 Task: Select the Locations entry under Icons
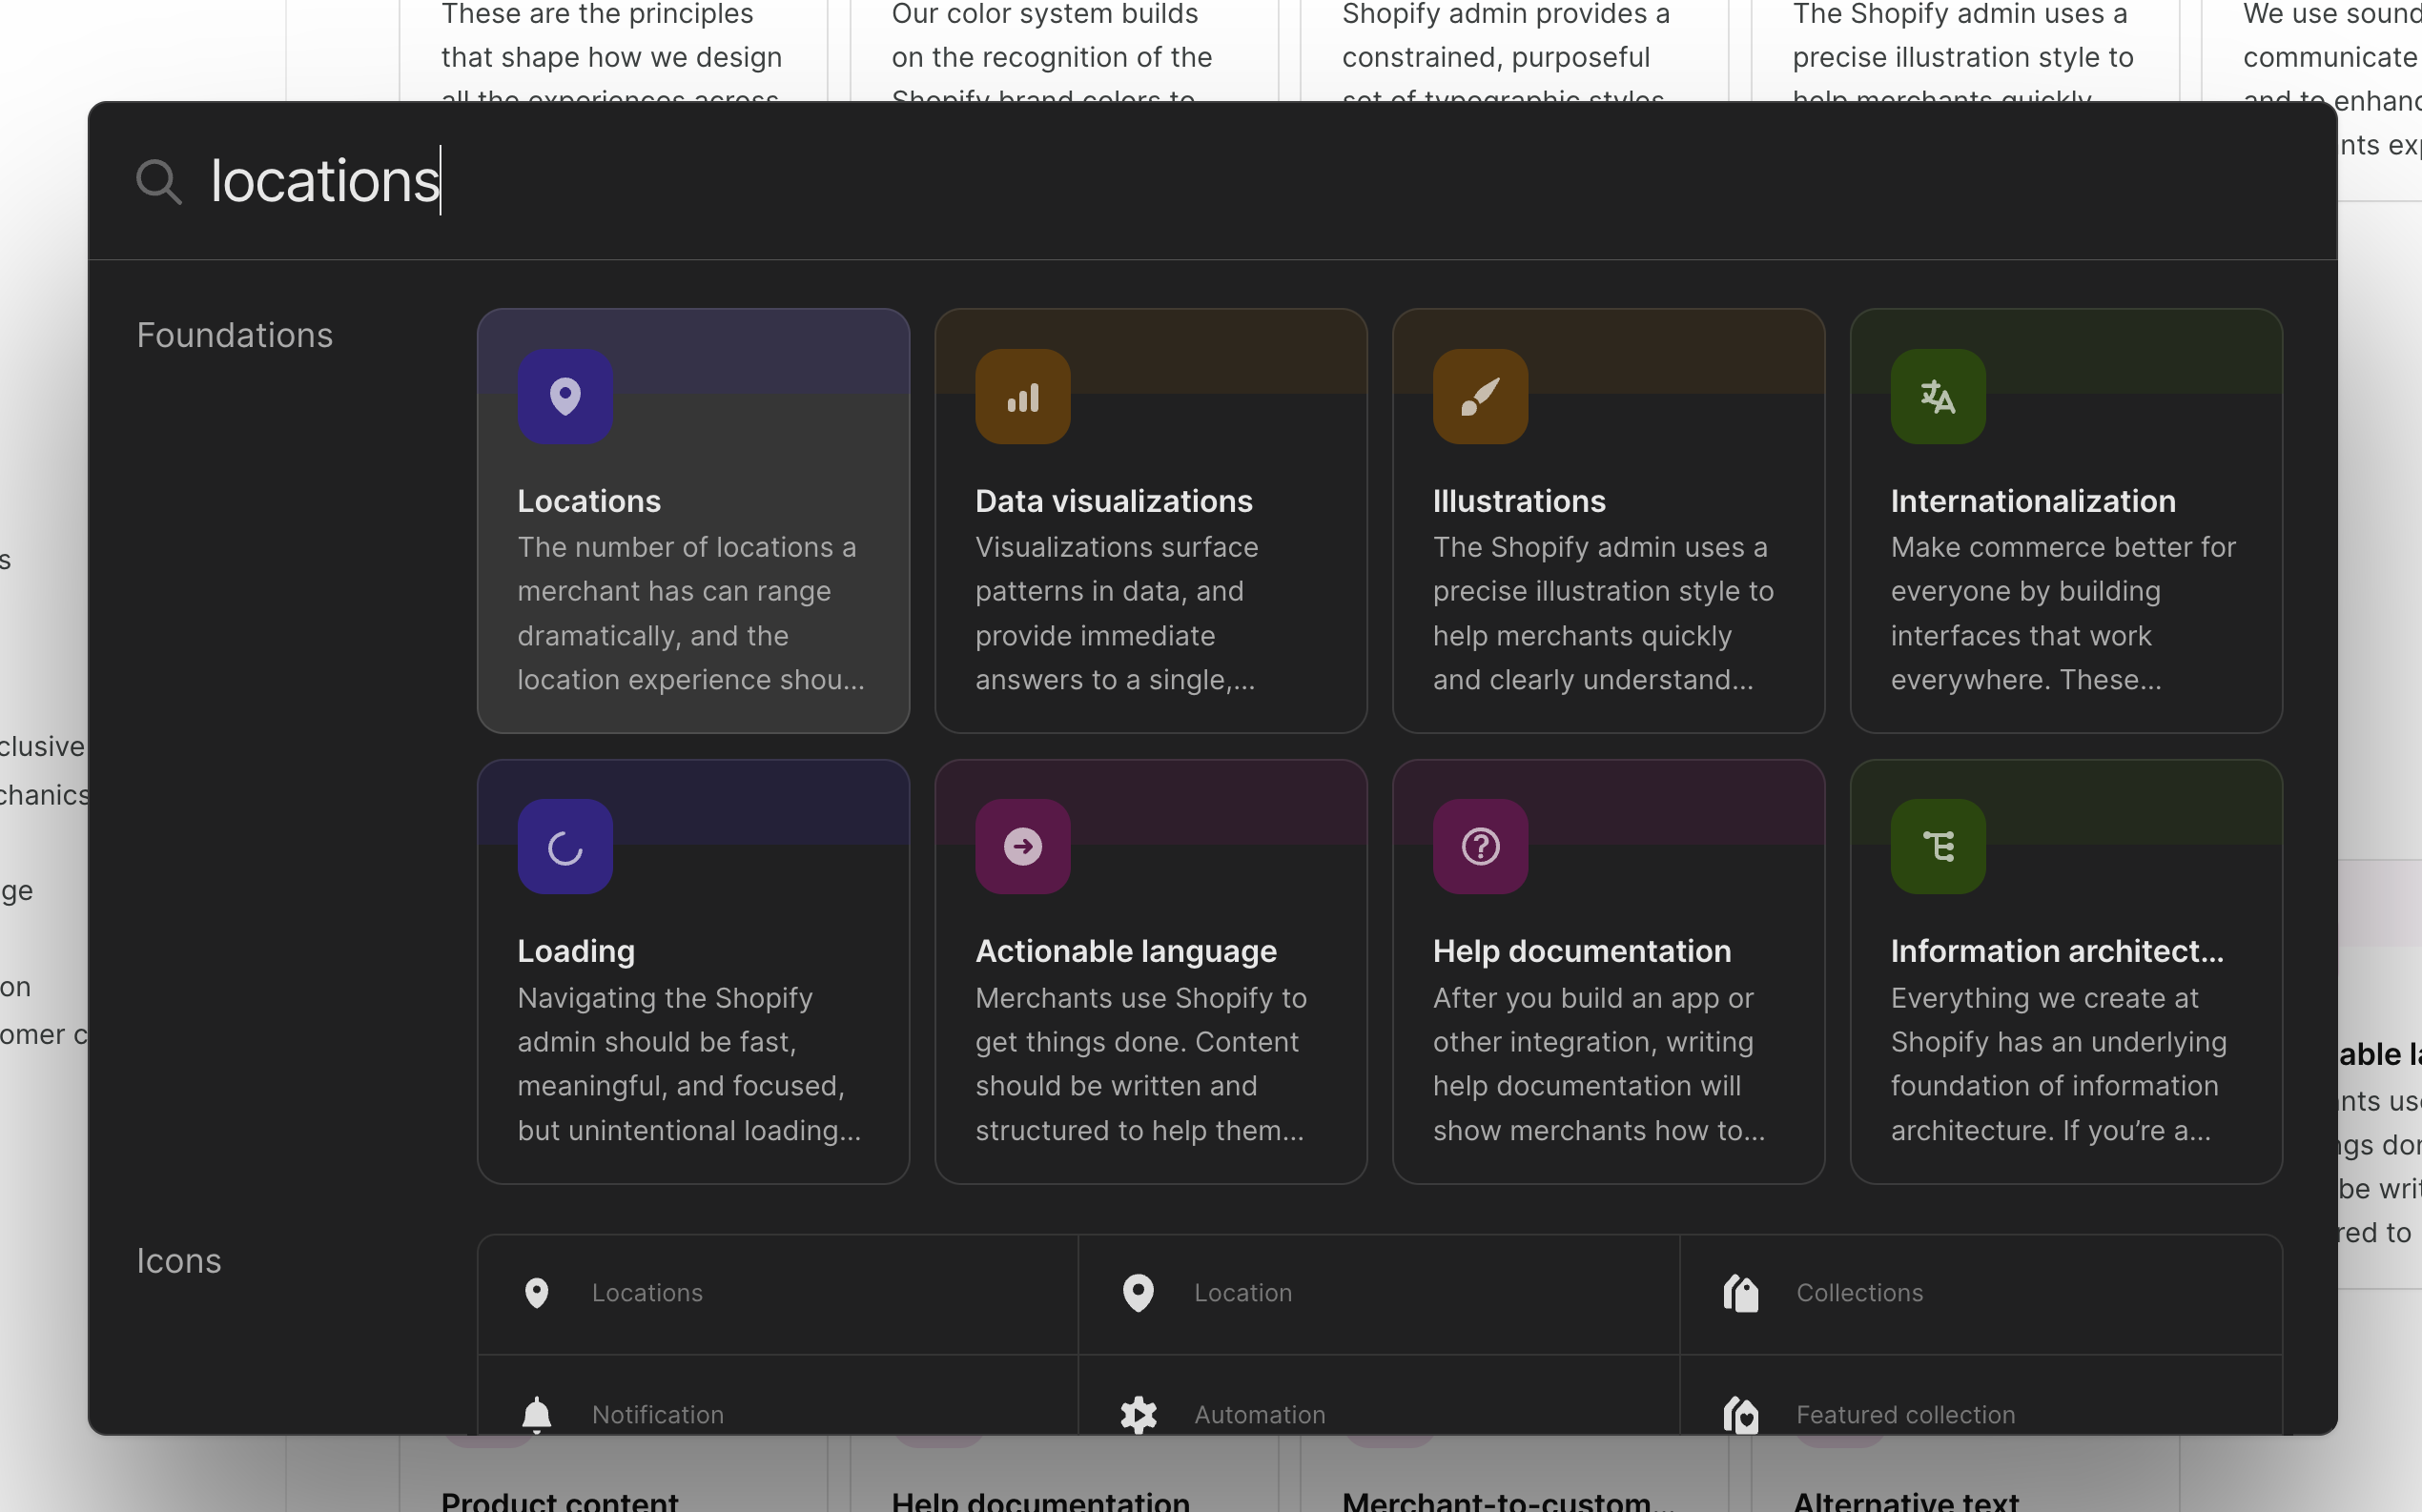click(x=646, y=1293)
